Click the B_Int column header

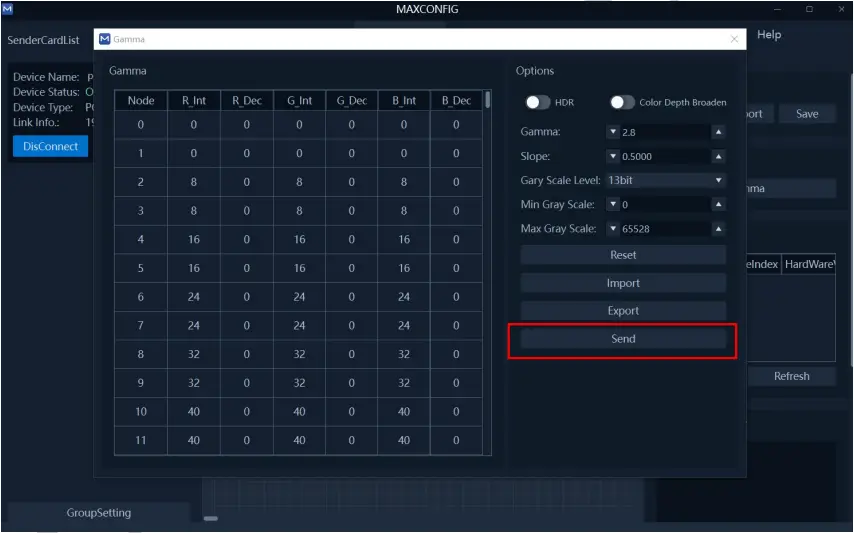404,101
